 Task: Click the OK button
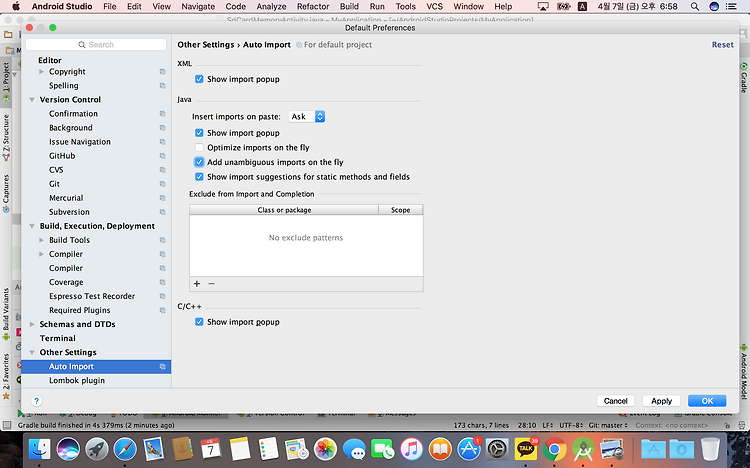(707, 401)
